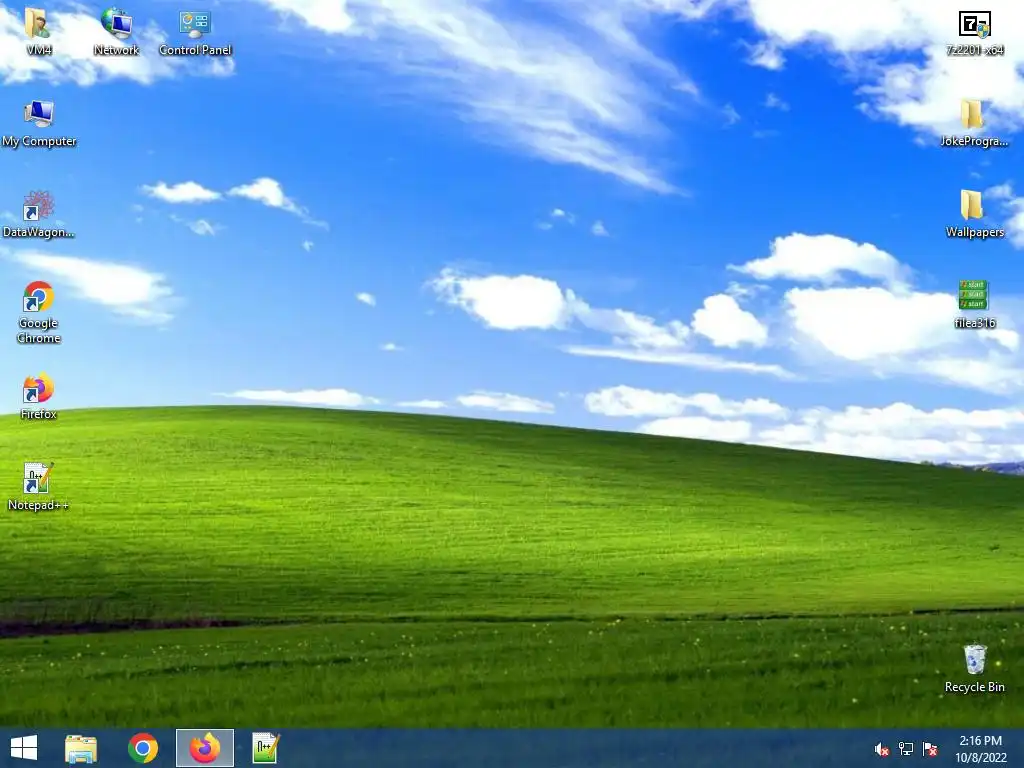Click the "Wallpapers" label text
1024x768 pixels.
click(974, 232)
